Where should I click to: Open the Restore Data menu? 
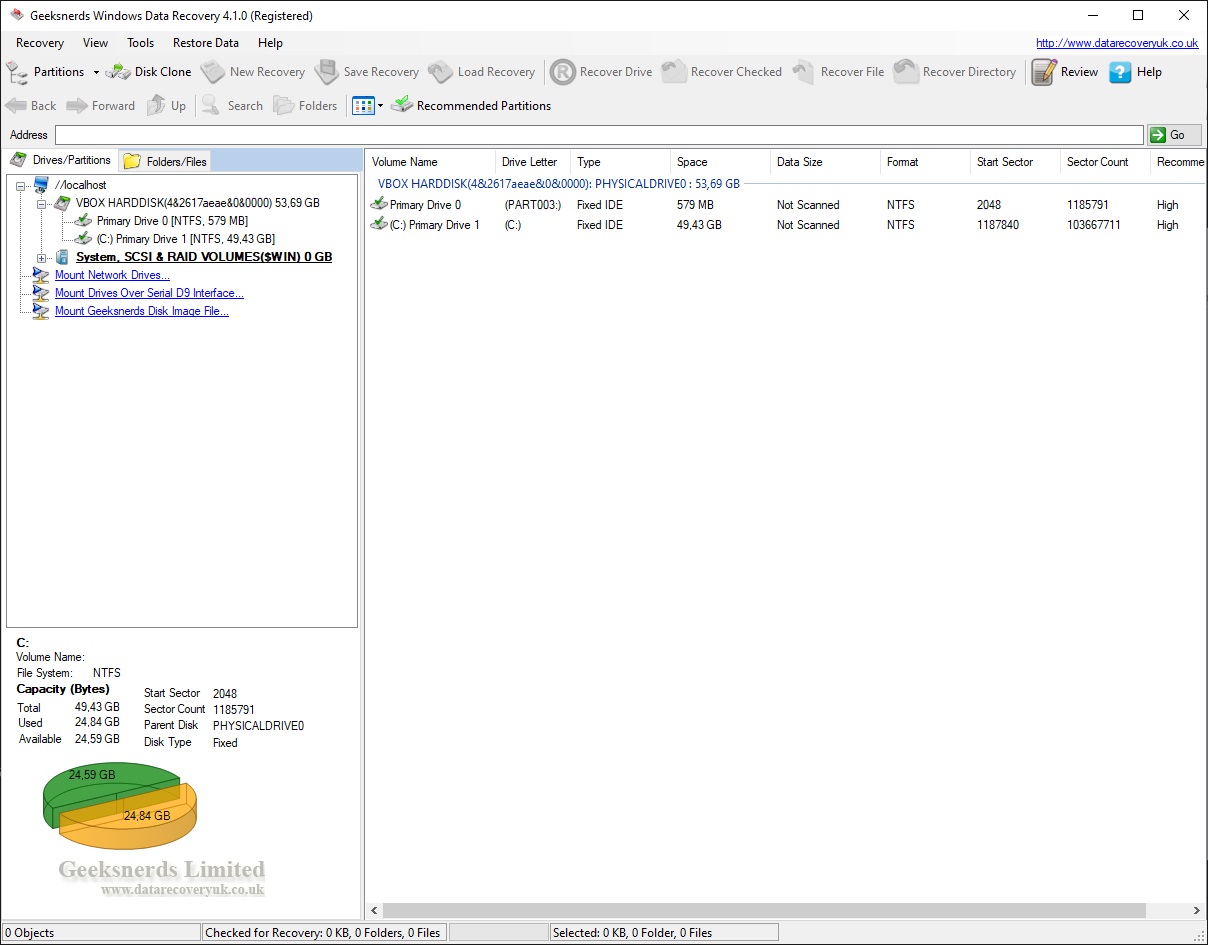point(206,43)
